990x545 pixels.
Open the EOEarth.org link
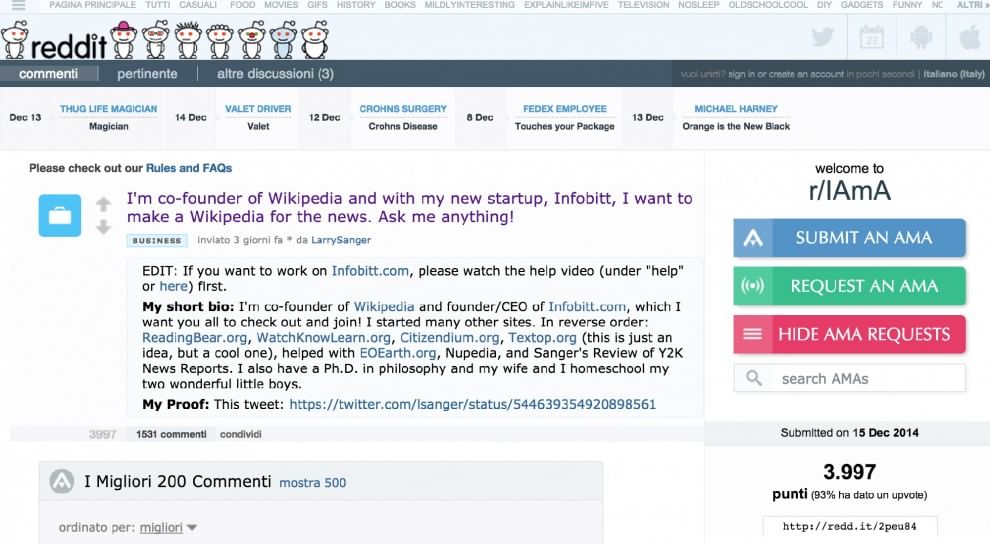(398, 353)
